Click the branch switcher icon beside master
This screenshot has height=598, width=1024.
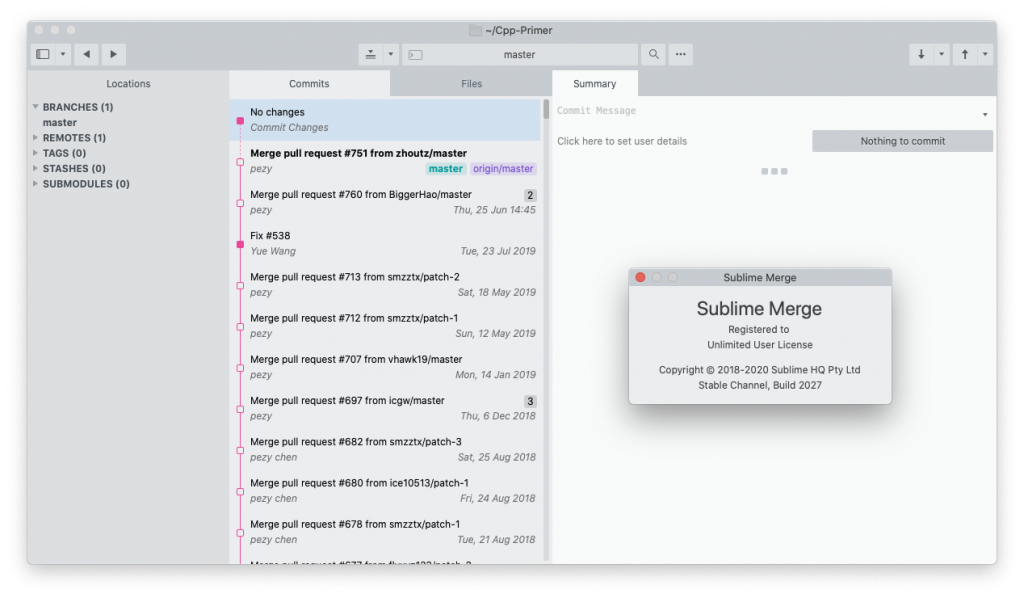pyautogui.click(x=415, y=55)
